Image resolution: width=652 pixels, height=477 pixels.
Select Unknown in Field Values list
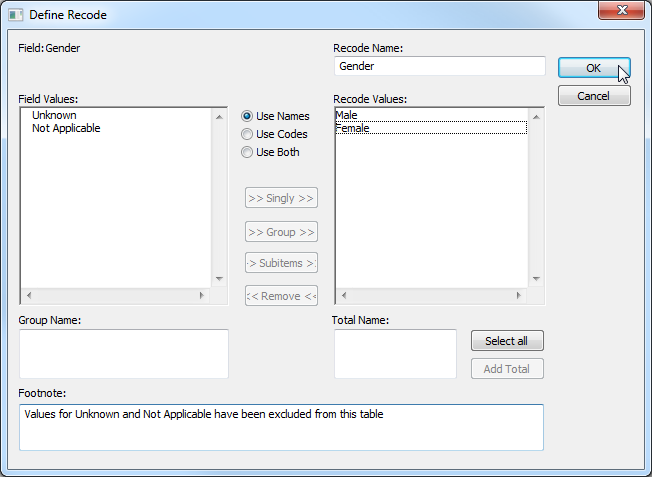click(x=54, y=116)
